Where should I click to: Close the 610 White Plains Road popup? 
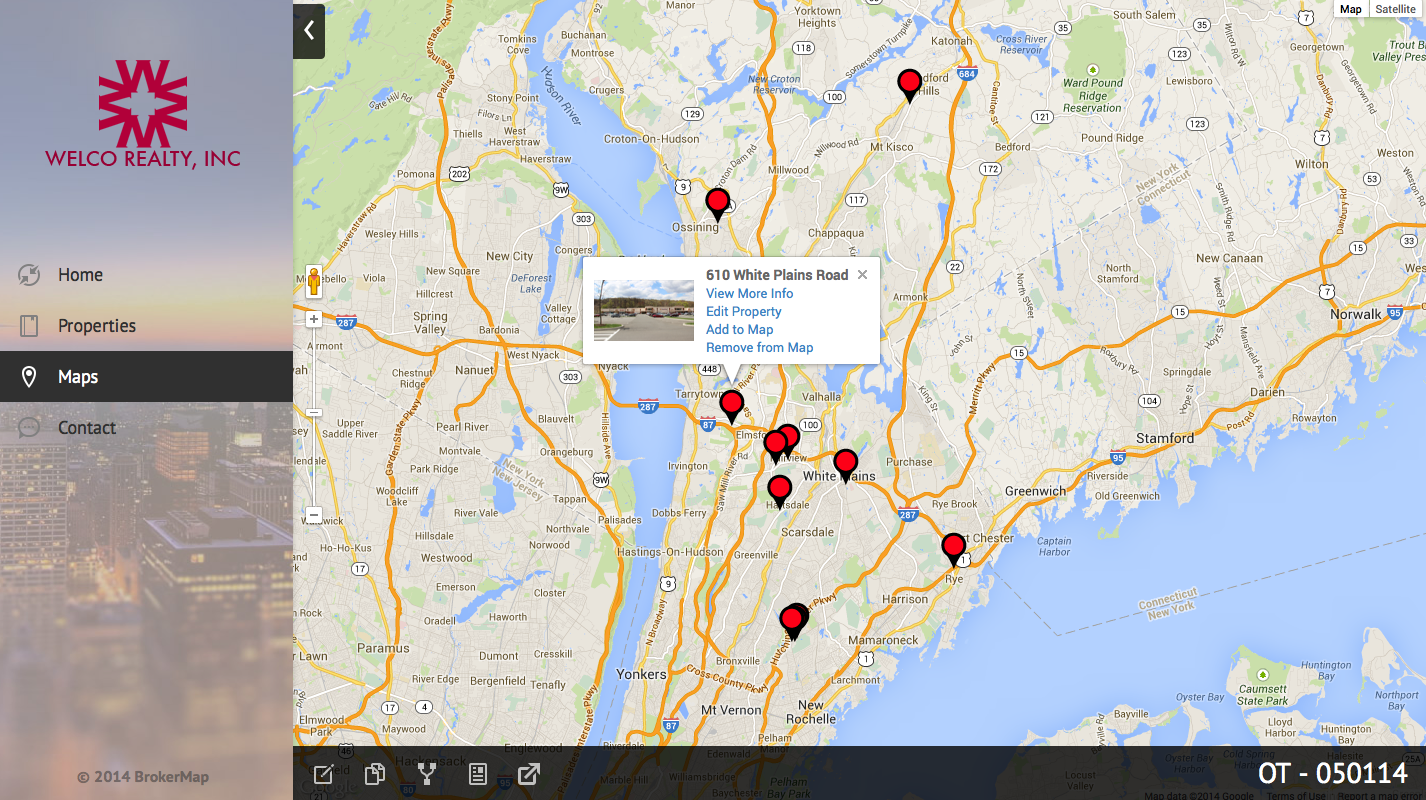tap(862, 275)
